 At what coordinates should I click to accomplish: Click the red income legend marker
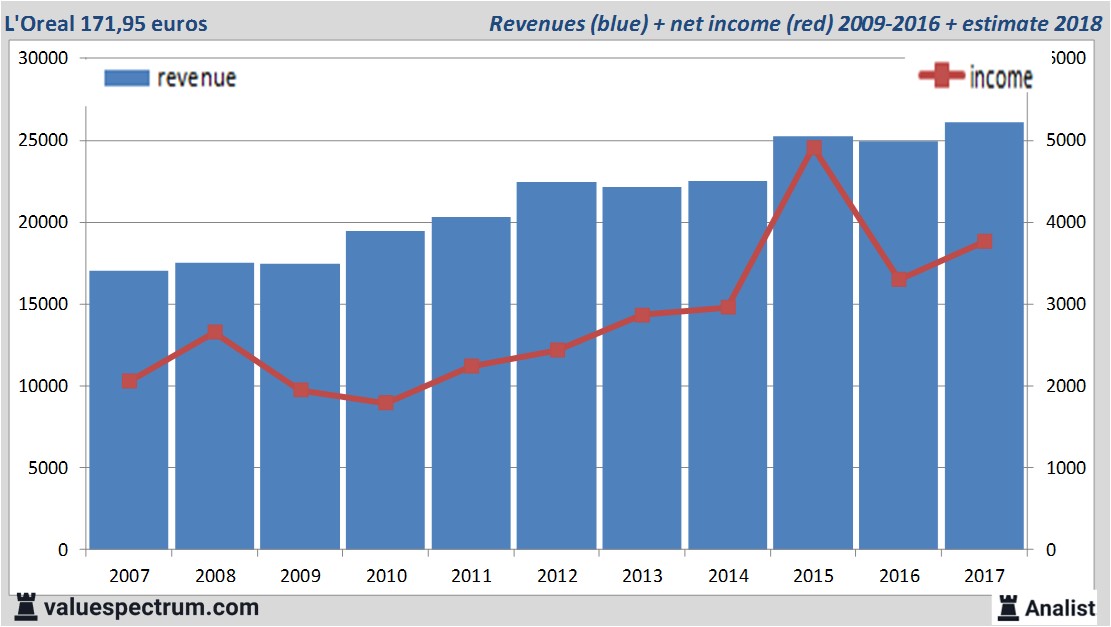click(941, 77)
